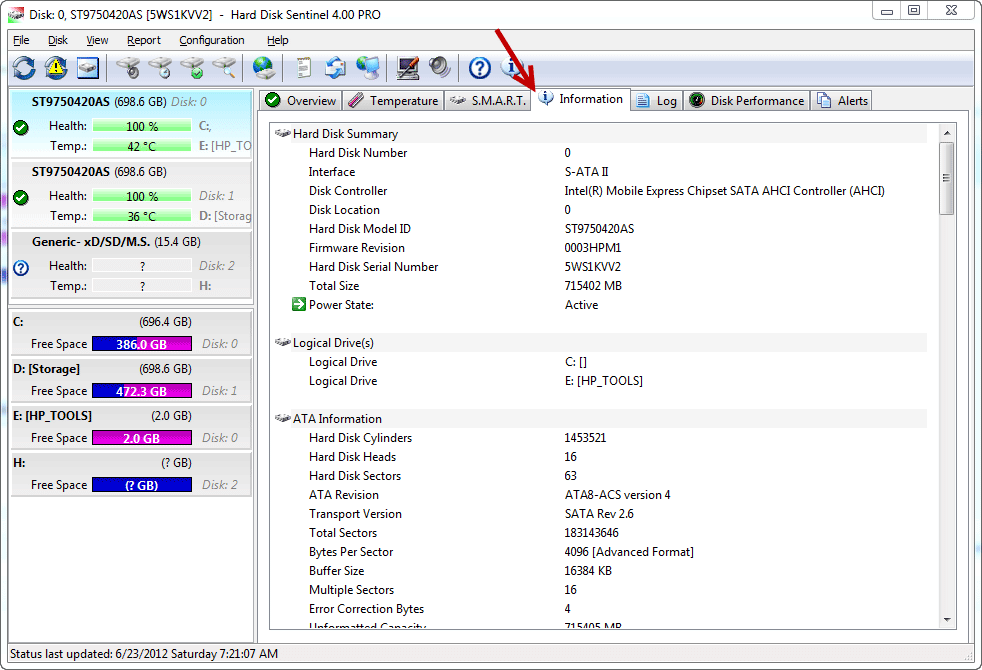The width and height of the screenshot is (982, 670).
Task: Click the disk icon with magnifying glass
Action: click(x=224, y=68)
